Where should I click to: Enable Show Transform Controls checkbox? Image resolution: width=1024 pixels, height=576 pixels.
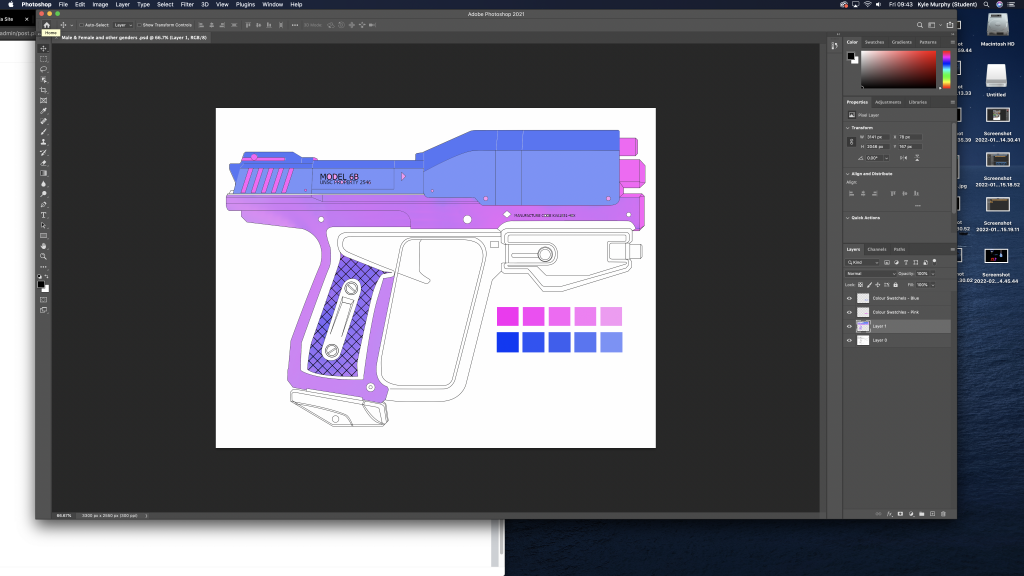tap(139, 25)
